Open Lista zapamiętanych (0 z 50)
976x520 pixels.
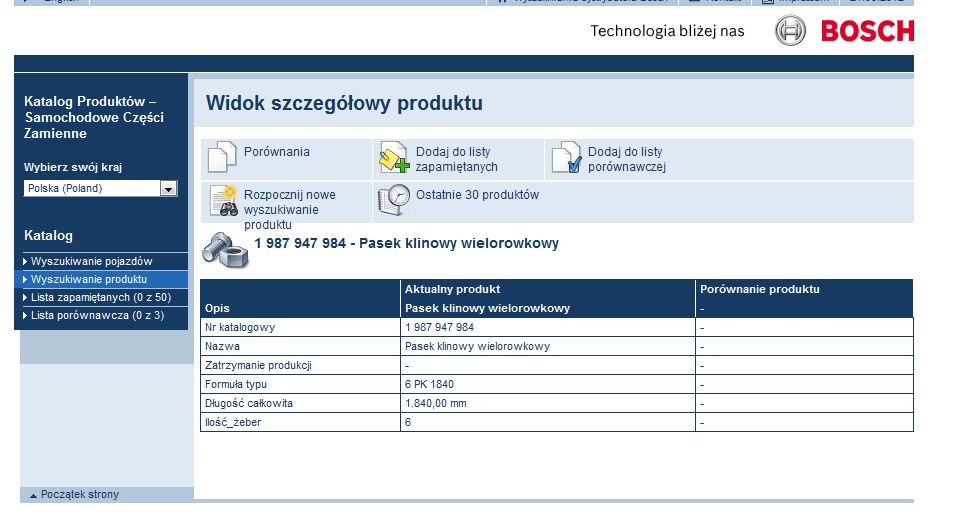pyautogui.click(x=101, y=297)
